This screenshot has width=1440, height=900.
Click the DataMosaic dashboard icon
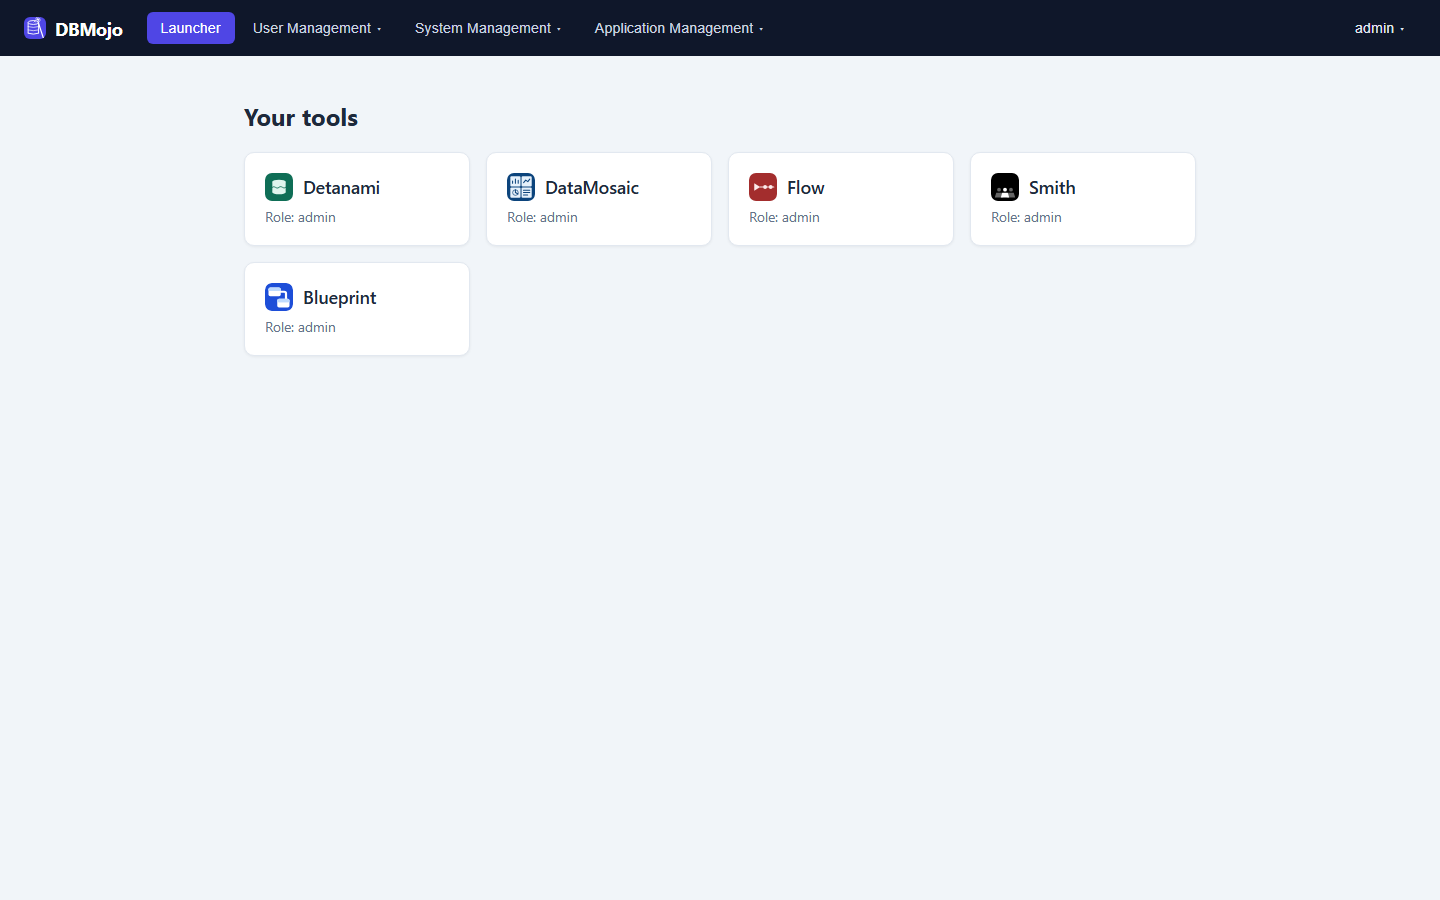(x=521, y=187)
